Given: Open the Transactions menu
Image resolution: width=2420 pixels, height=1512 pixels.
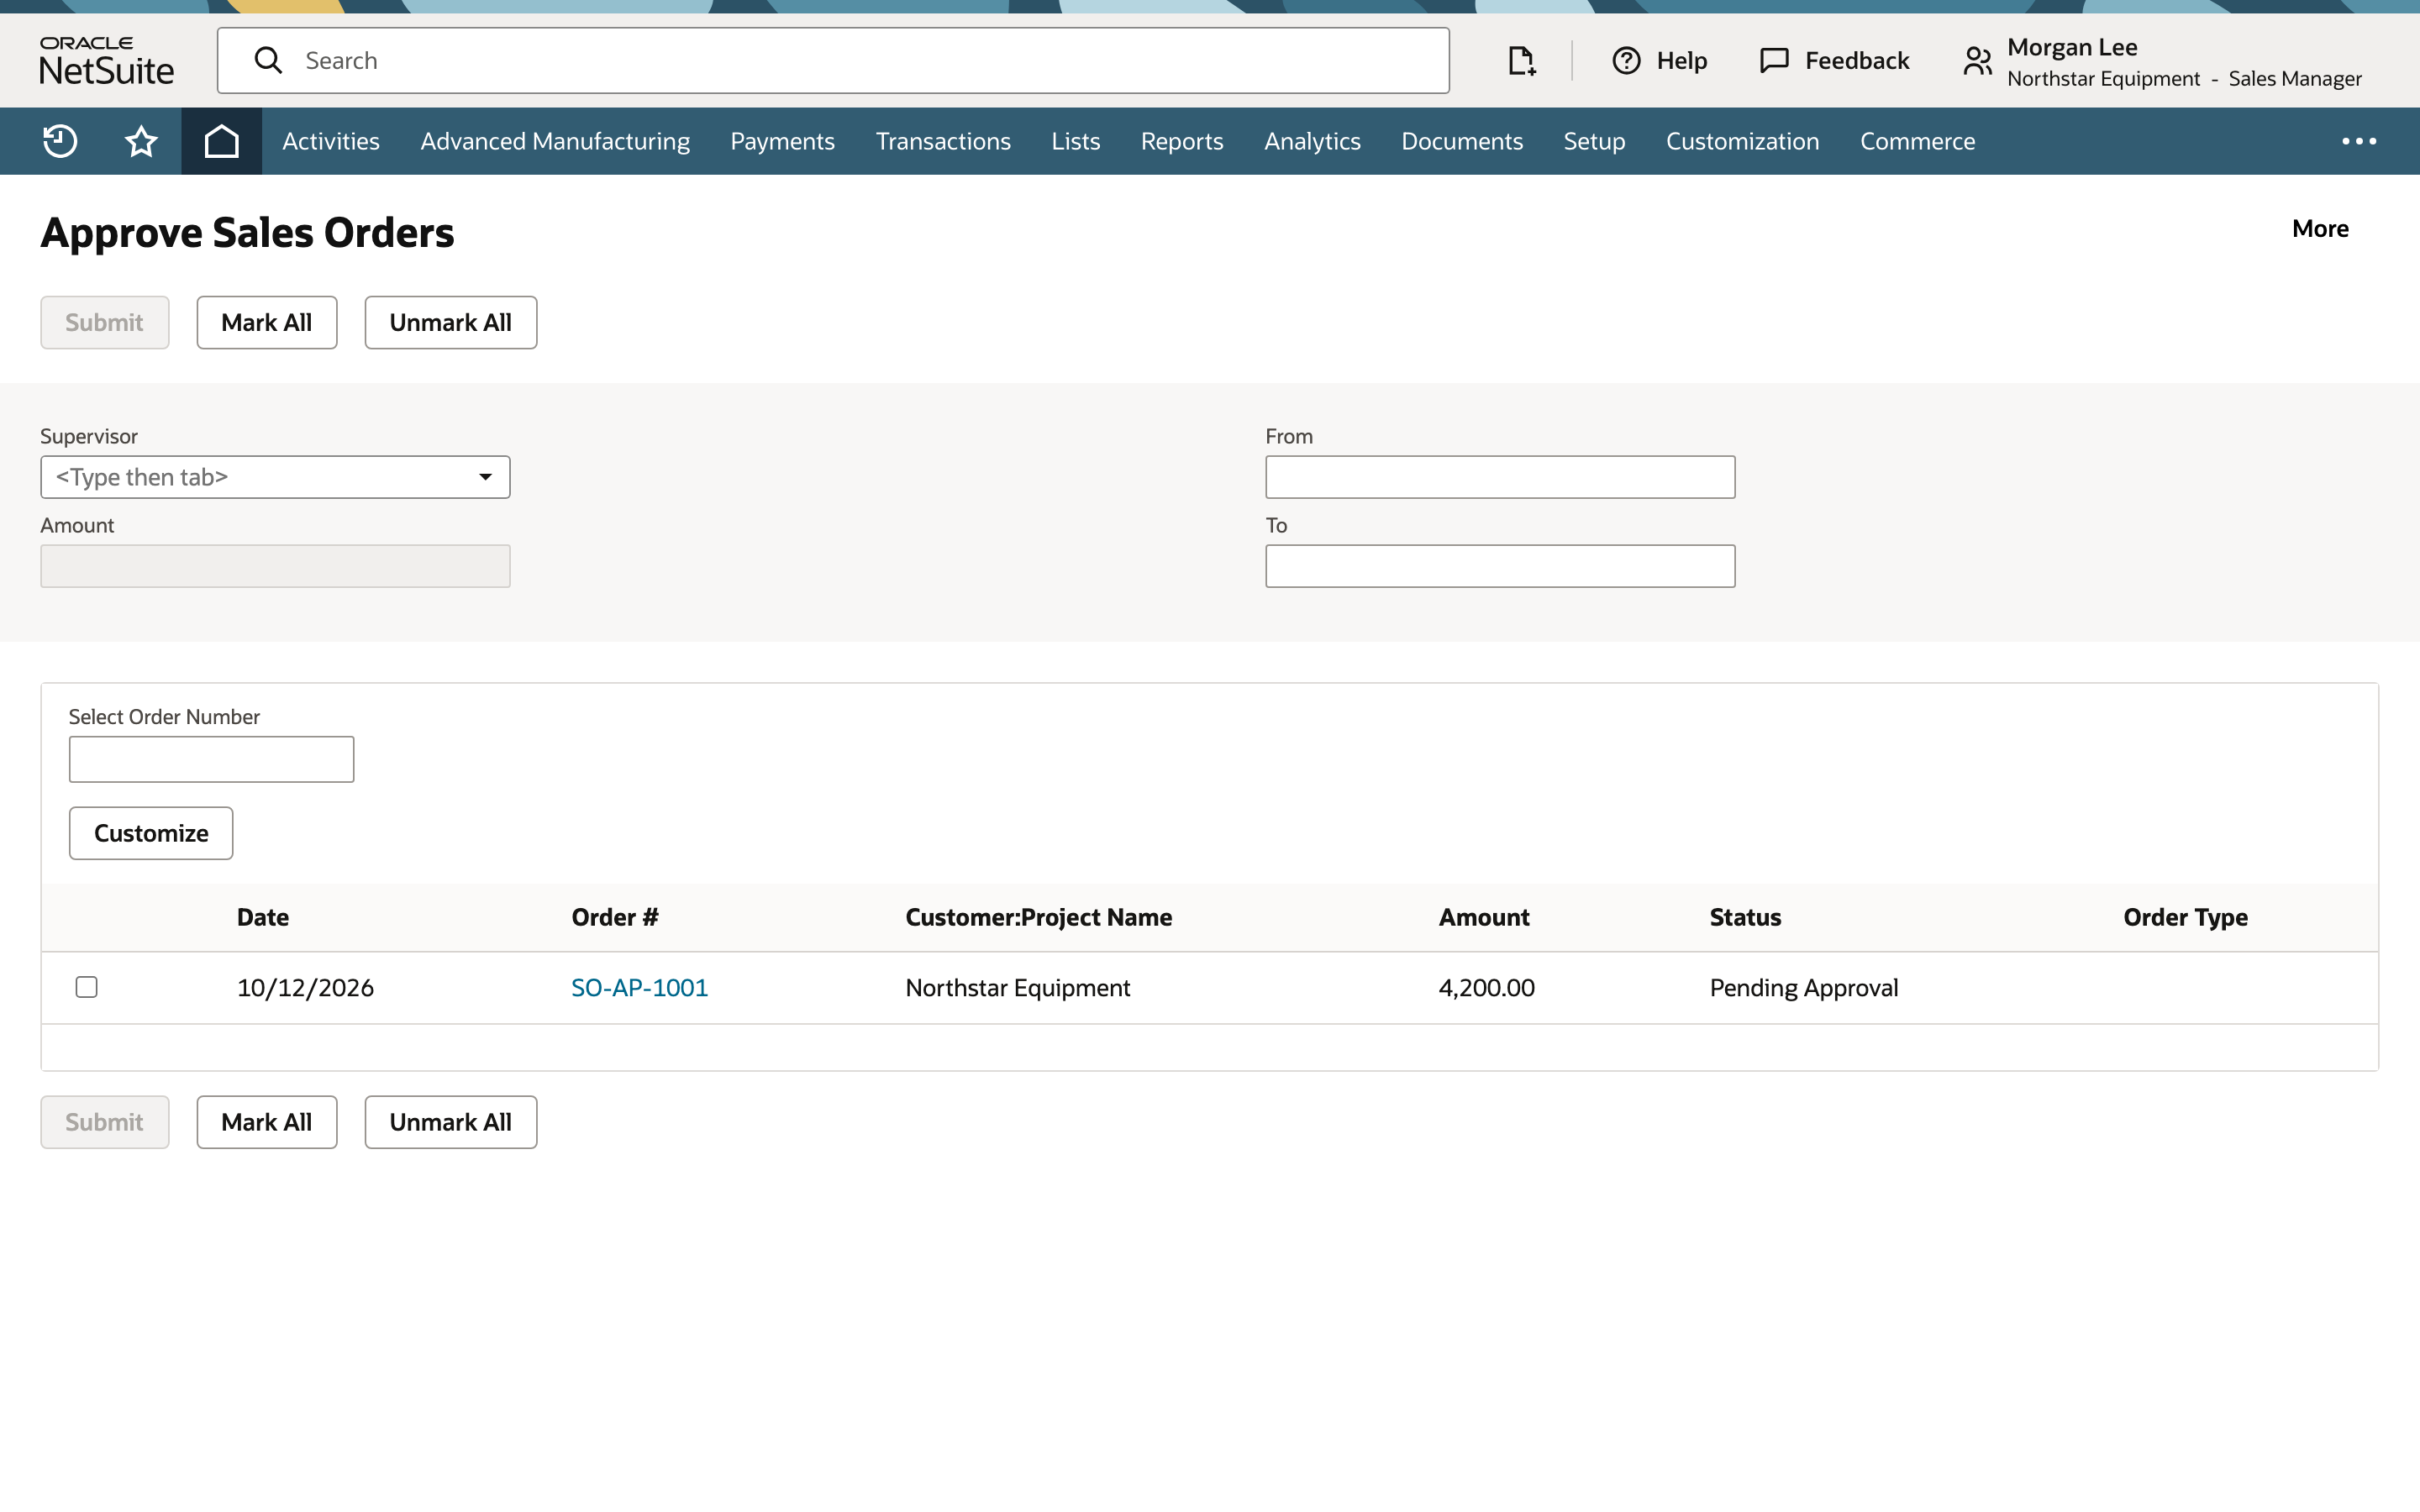Looking at the screenshot, I should coord(943,141).
